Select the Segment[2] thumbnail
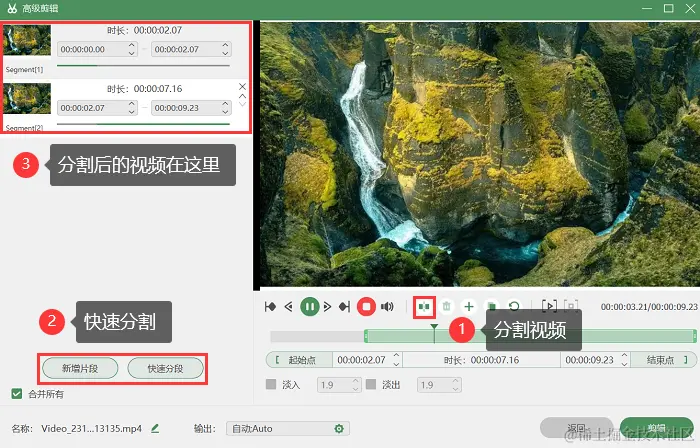Viewport: 700px width, 448px height. click(x=27, y=99)
